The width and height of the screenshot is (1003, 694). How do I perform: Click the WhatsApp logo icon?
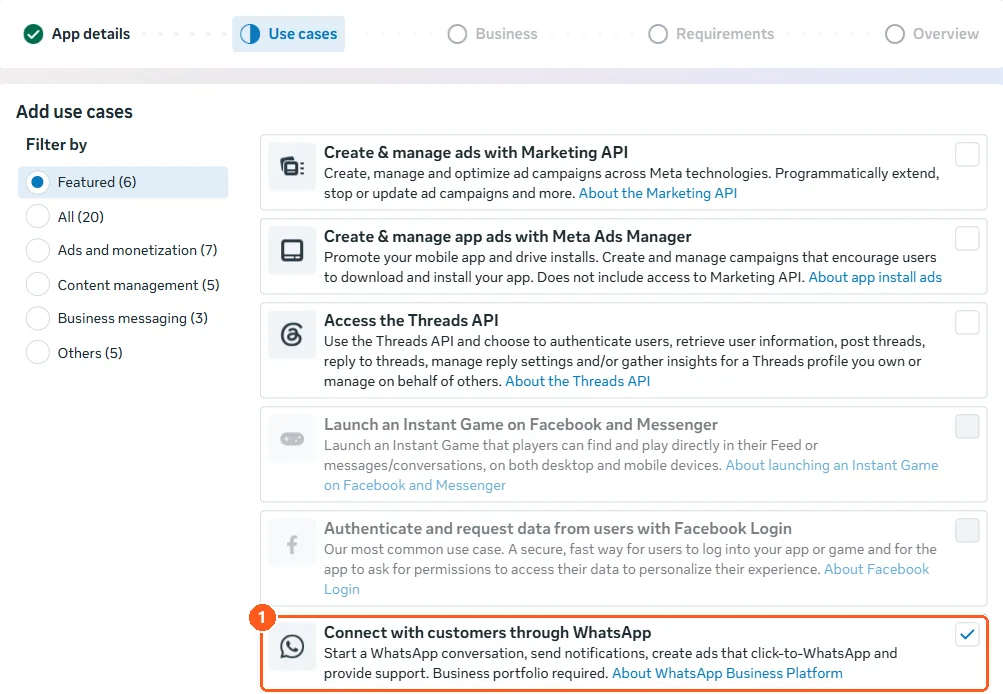point(292,647)
